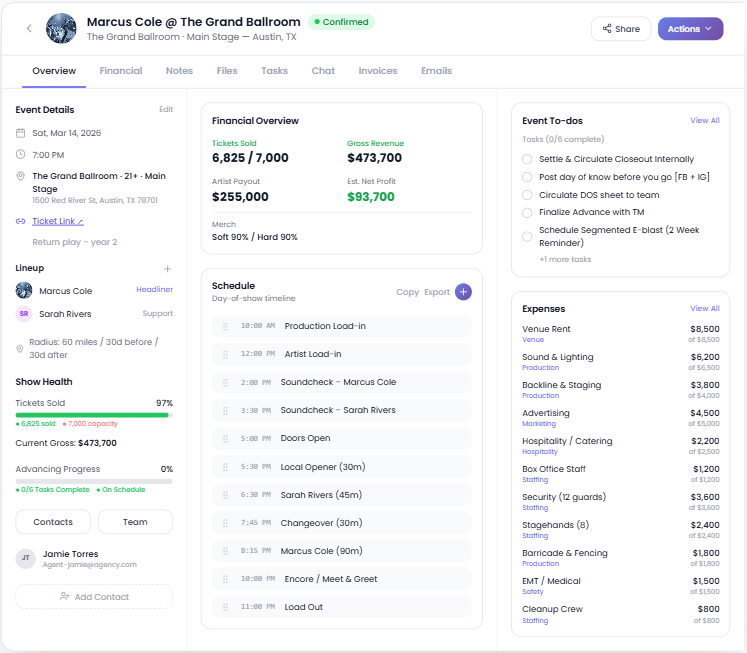Screen dimensions: 747x653
Task: Click the SR avatar for Sarah Rivers
Action: point(24,314)
